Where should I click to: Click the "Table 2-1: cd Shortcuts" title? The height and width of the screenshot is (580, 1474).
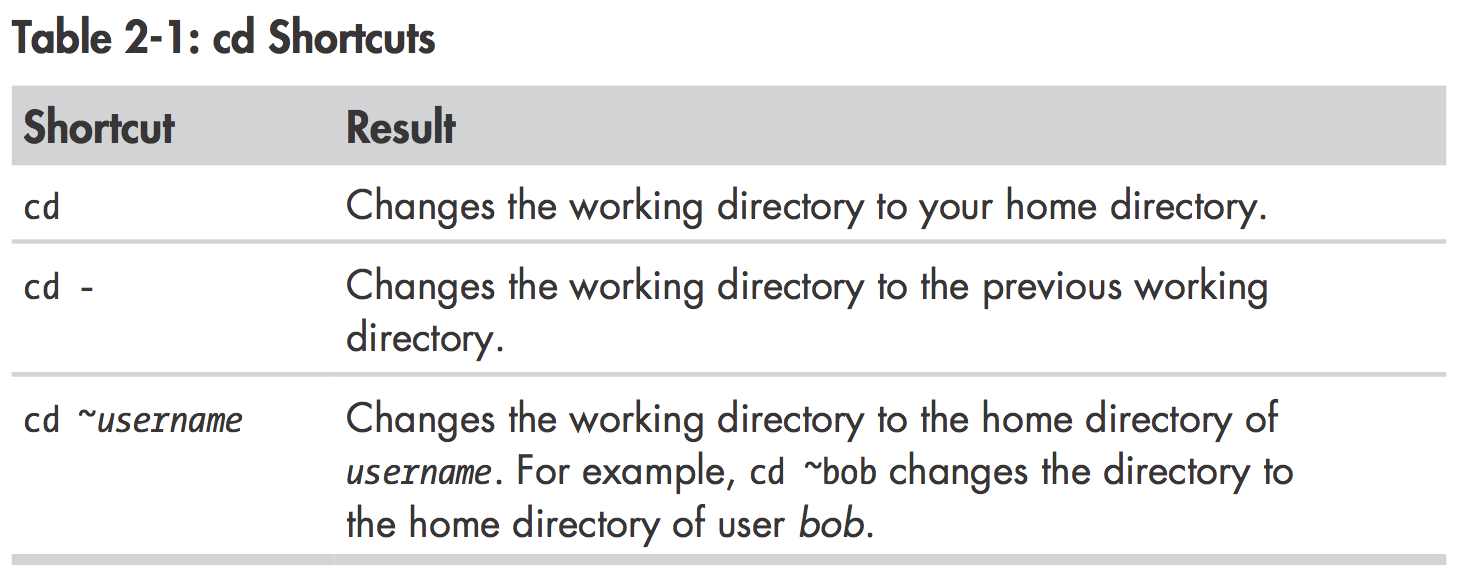click(x=223, y=39)
